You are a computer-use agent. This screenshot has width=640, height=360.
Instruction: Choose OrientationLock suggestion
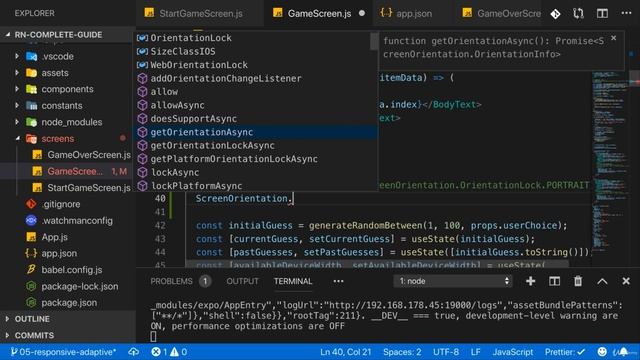(x=253, y=38)
